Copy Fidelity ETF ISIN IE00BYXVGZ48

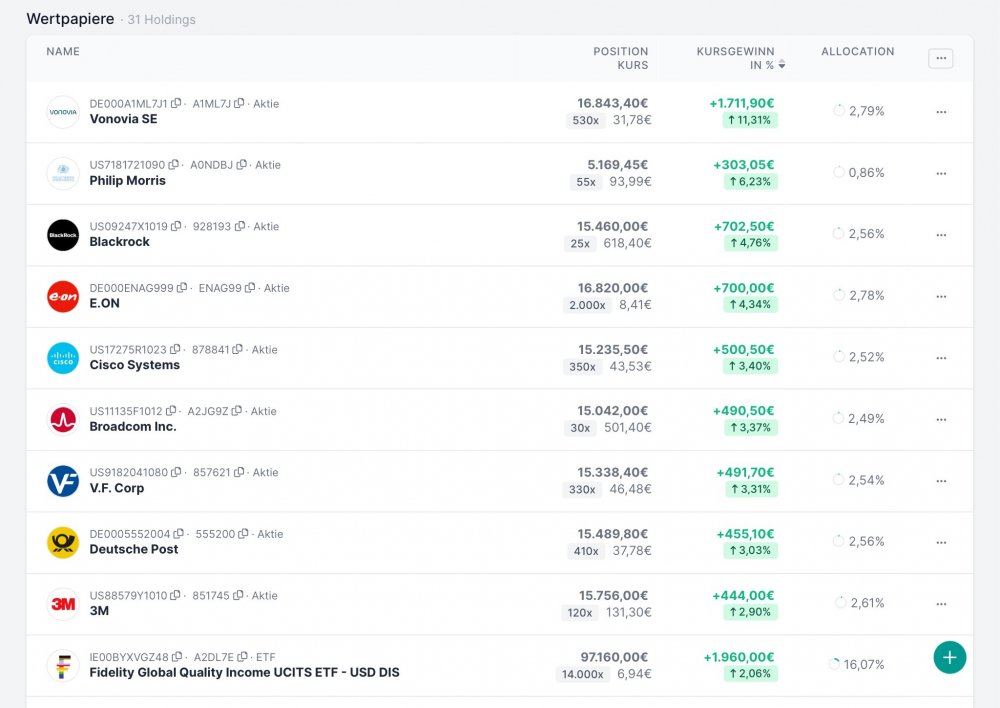coord(177,657)
